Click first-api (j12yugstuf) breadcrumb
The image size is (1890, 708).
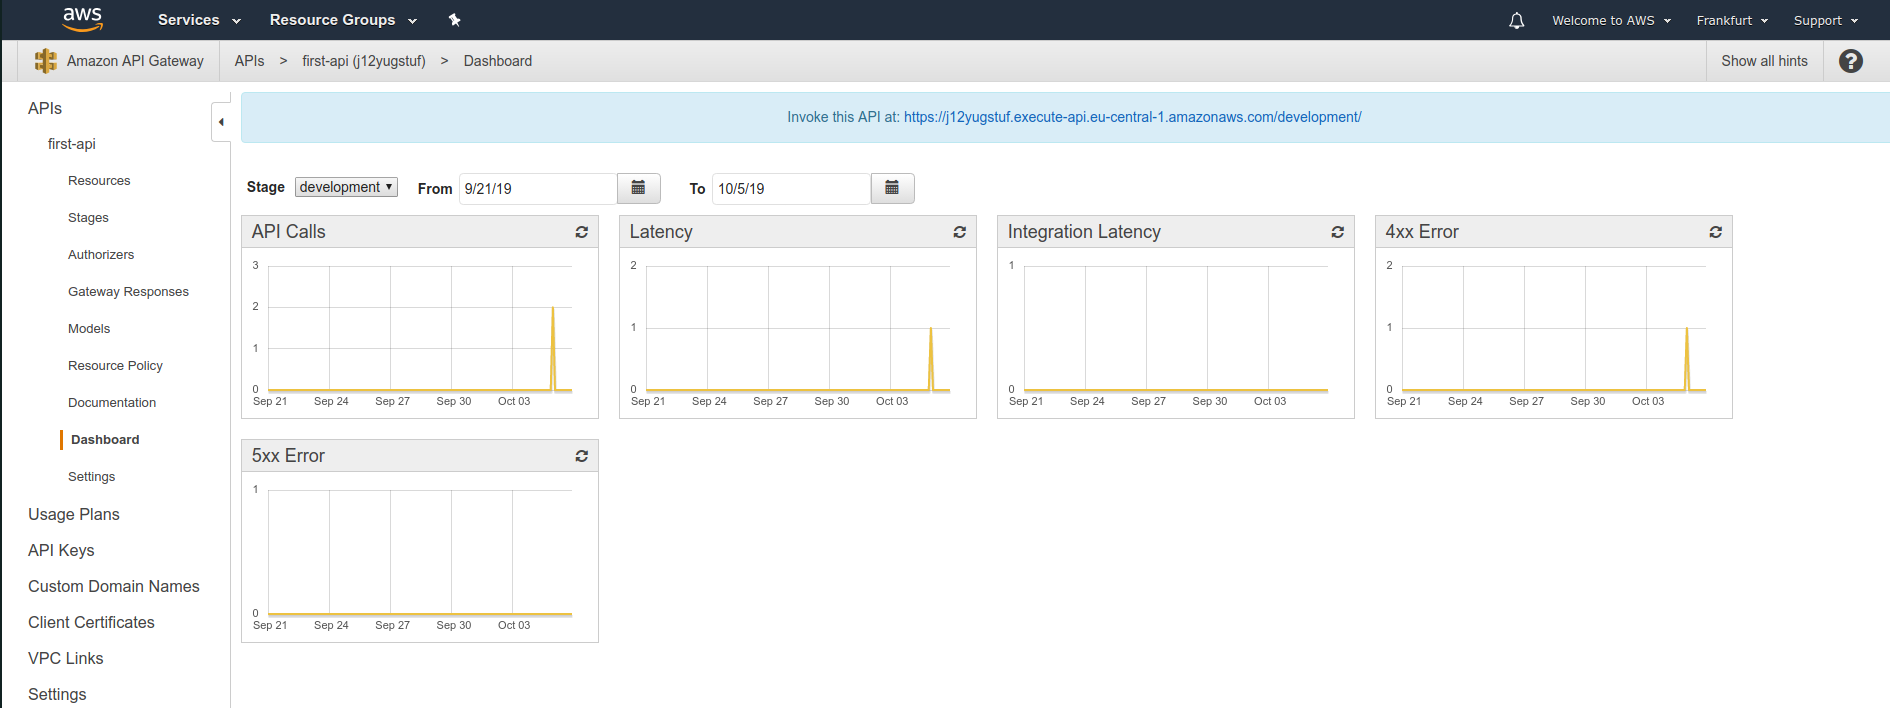(364, 61)
